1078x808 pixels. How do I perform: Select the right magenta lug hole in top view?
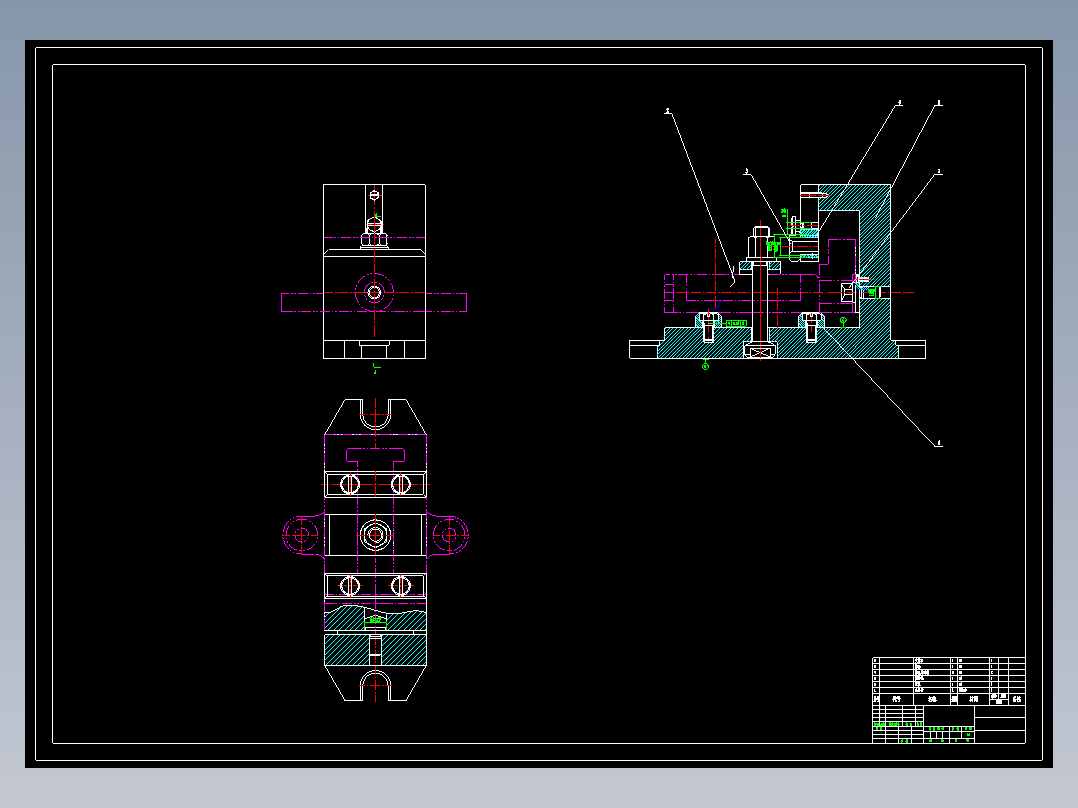click(450, 534)
